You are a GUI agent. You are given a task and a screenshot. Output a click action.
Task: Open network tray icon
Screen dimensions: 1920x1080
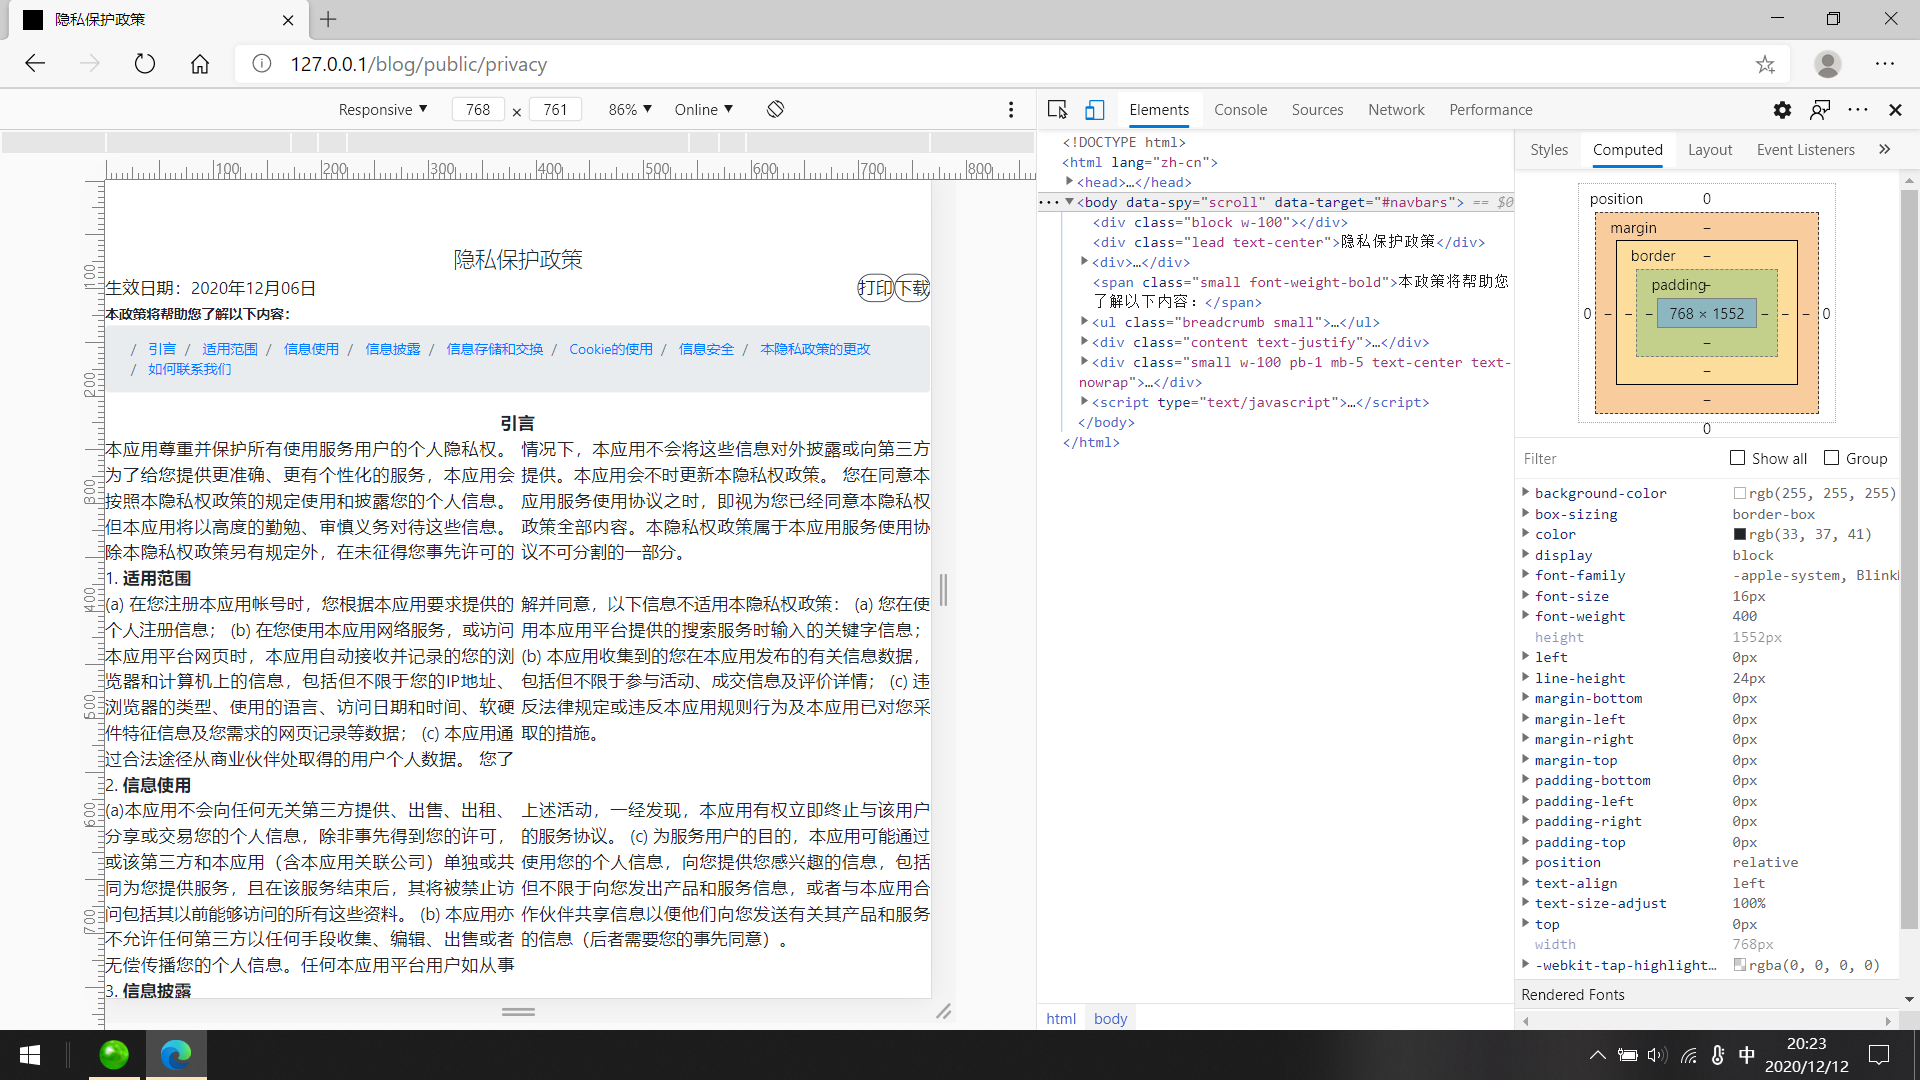[x=1689, y=1055]
